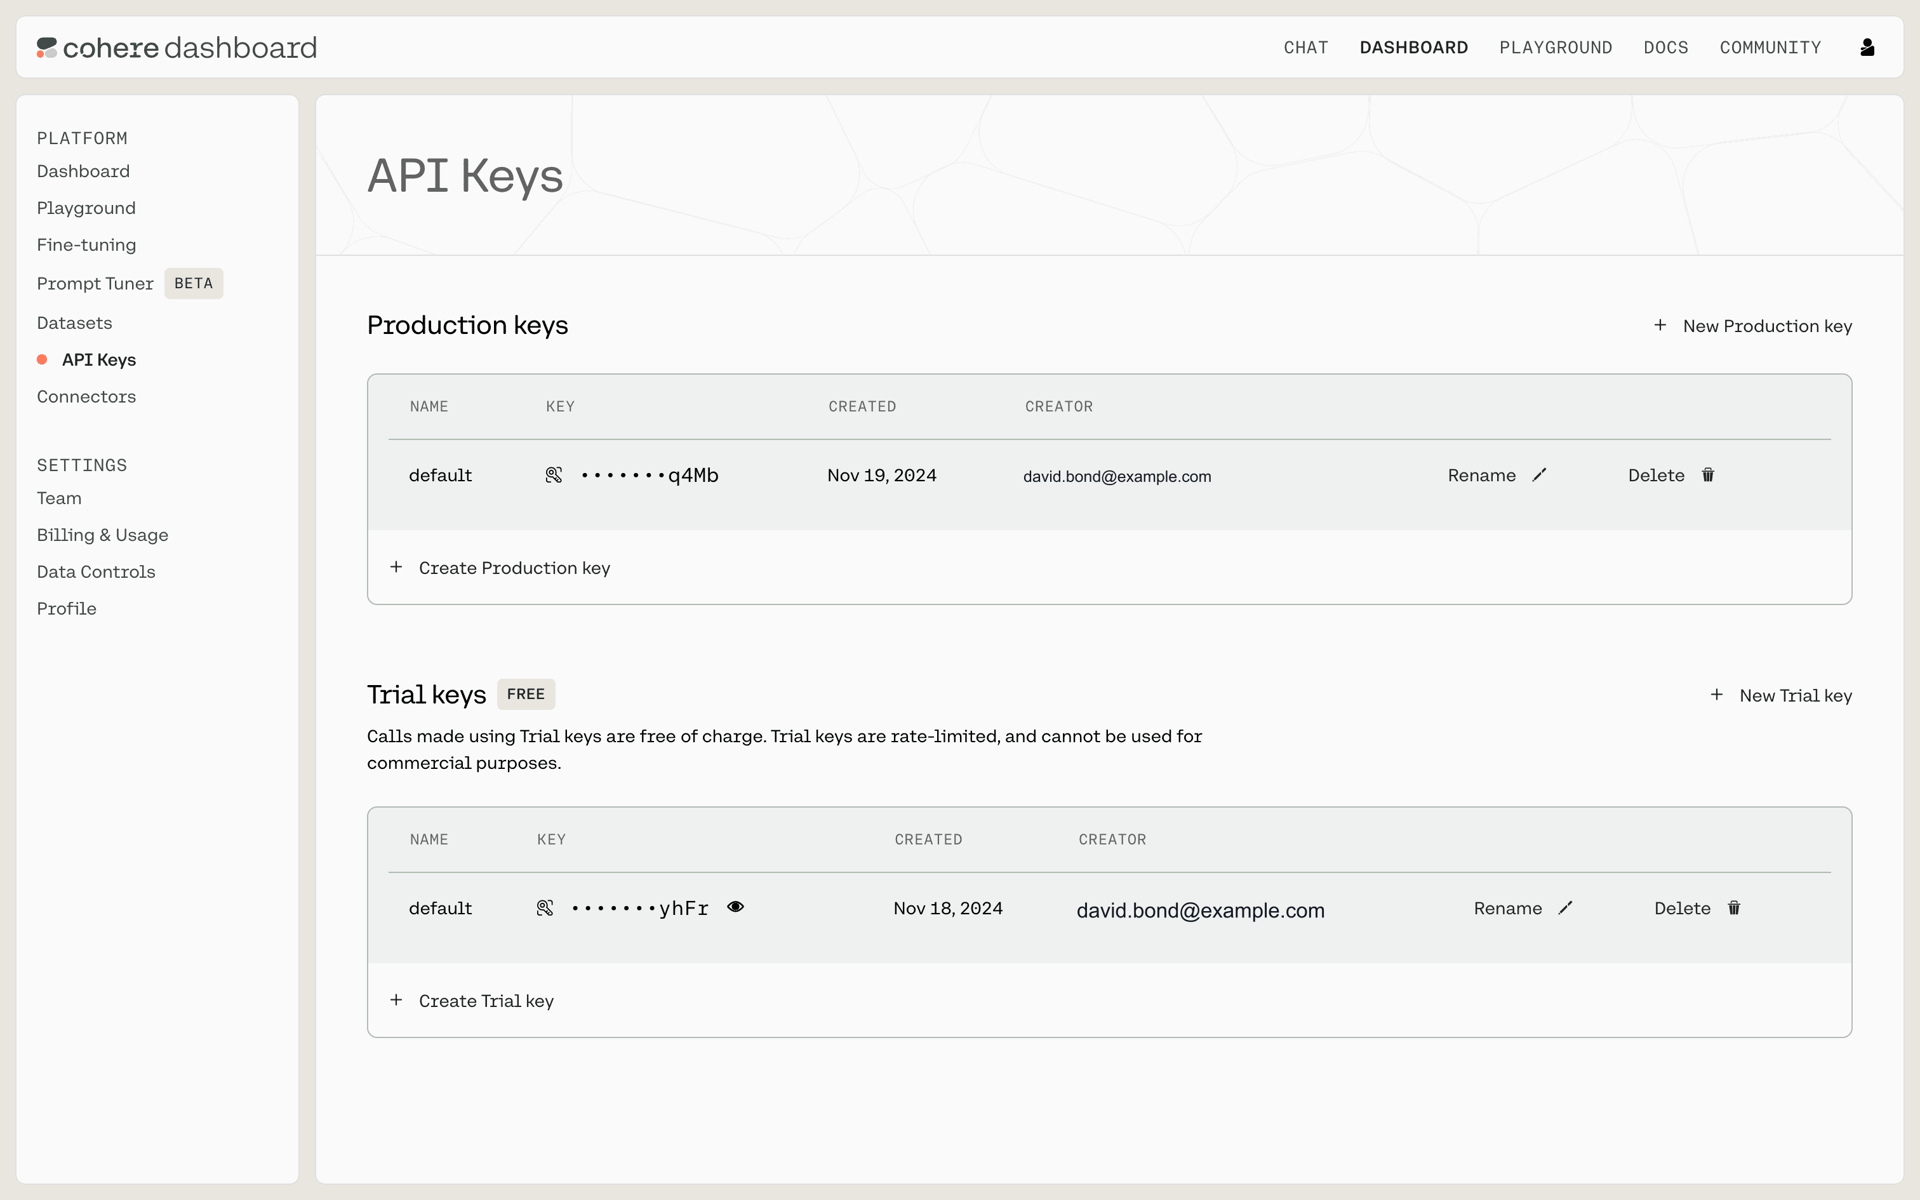Open Dashboard in the Platform sidebar
The height and width of the screenshot is (1200, 1920).
tap(83, 171)
